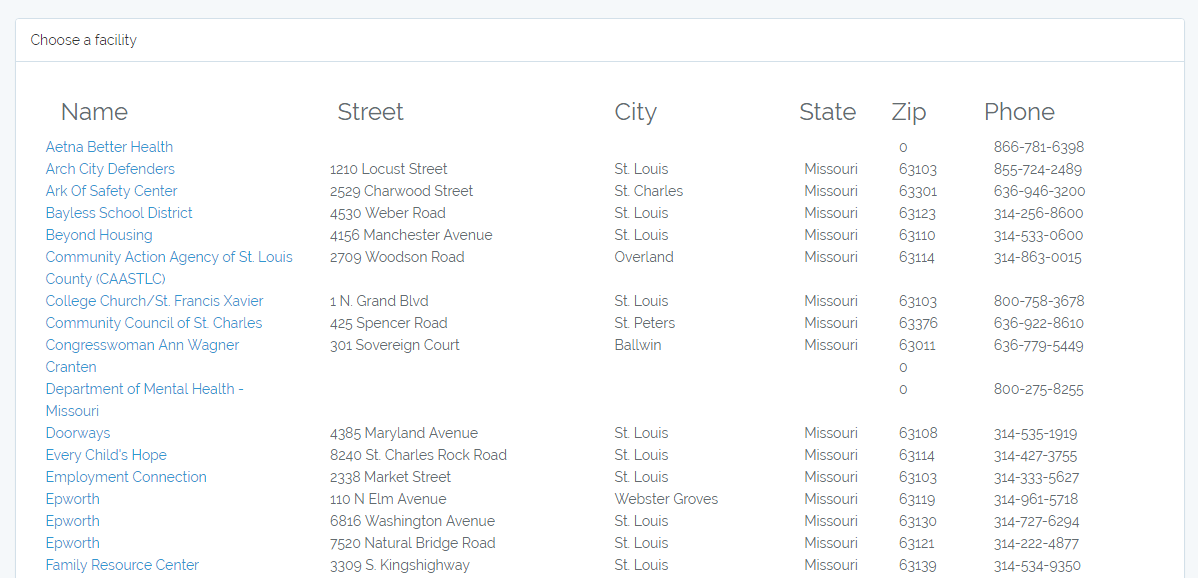
Task: Choose Employment Connection facility
Action: 126,477
